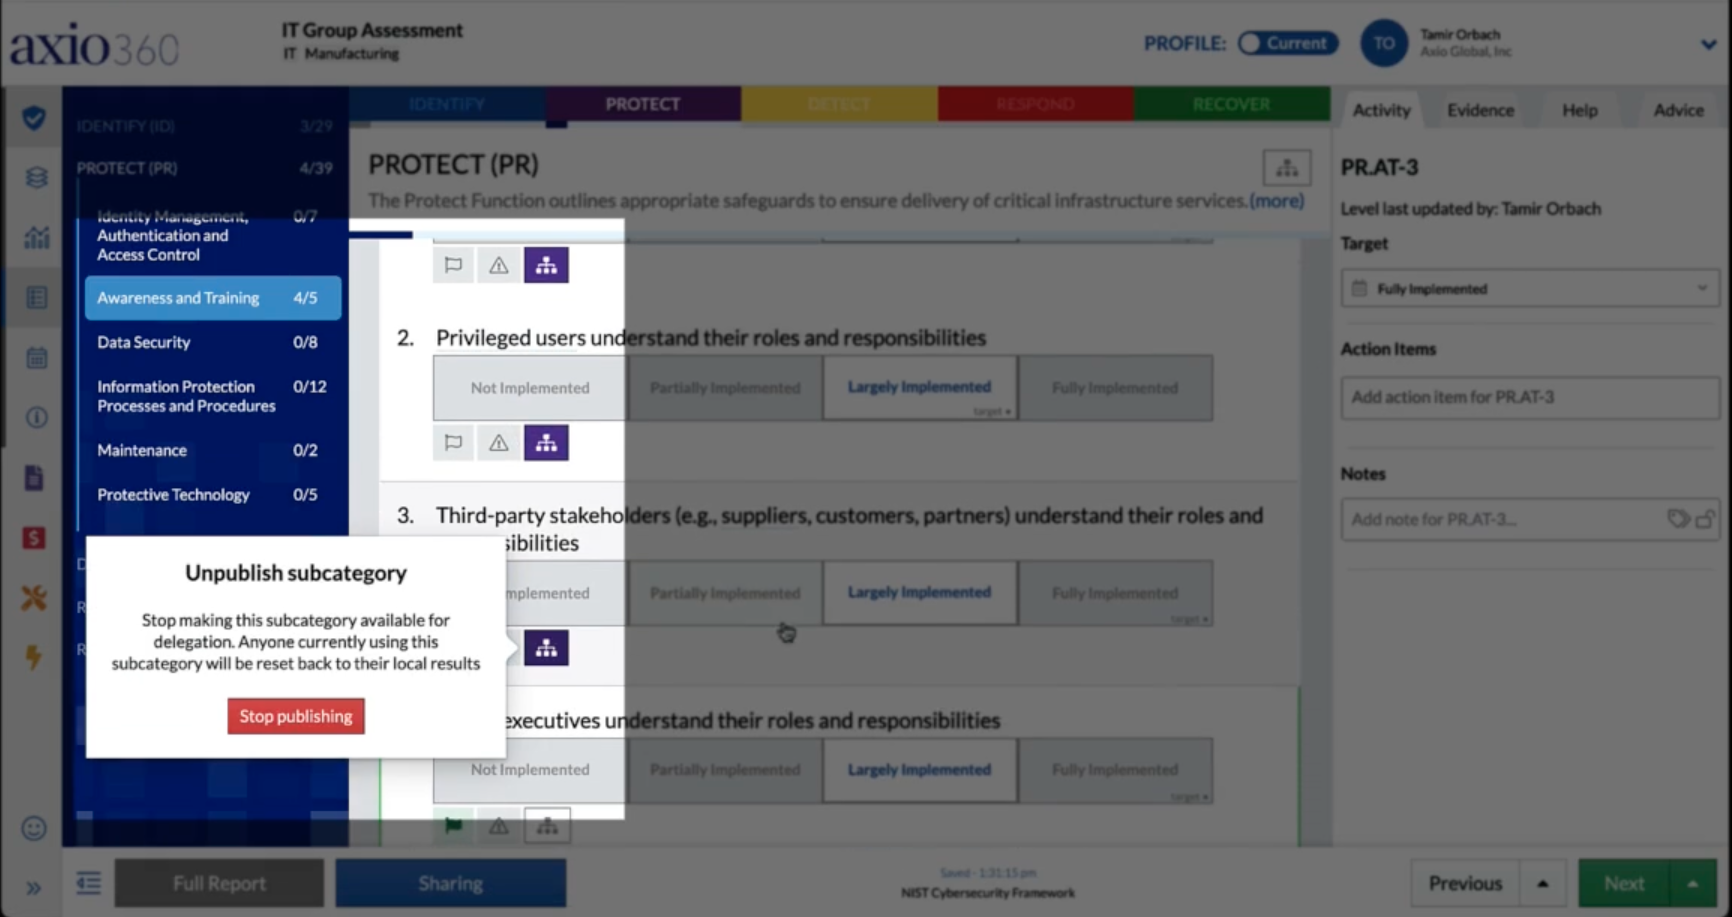Switch to the PROTECT function tab

click(643, 104)
